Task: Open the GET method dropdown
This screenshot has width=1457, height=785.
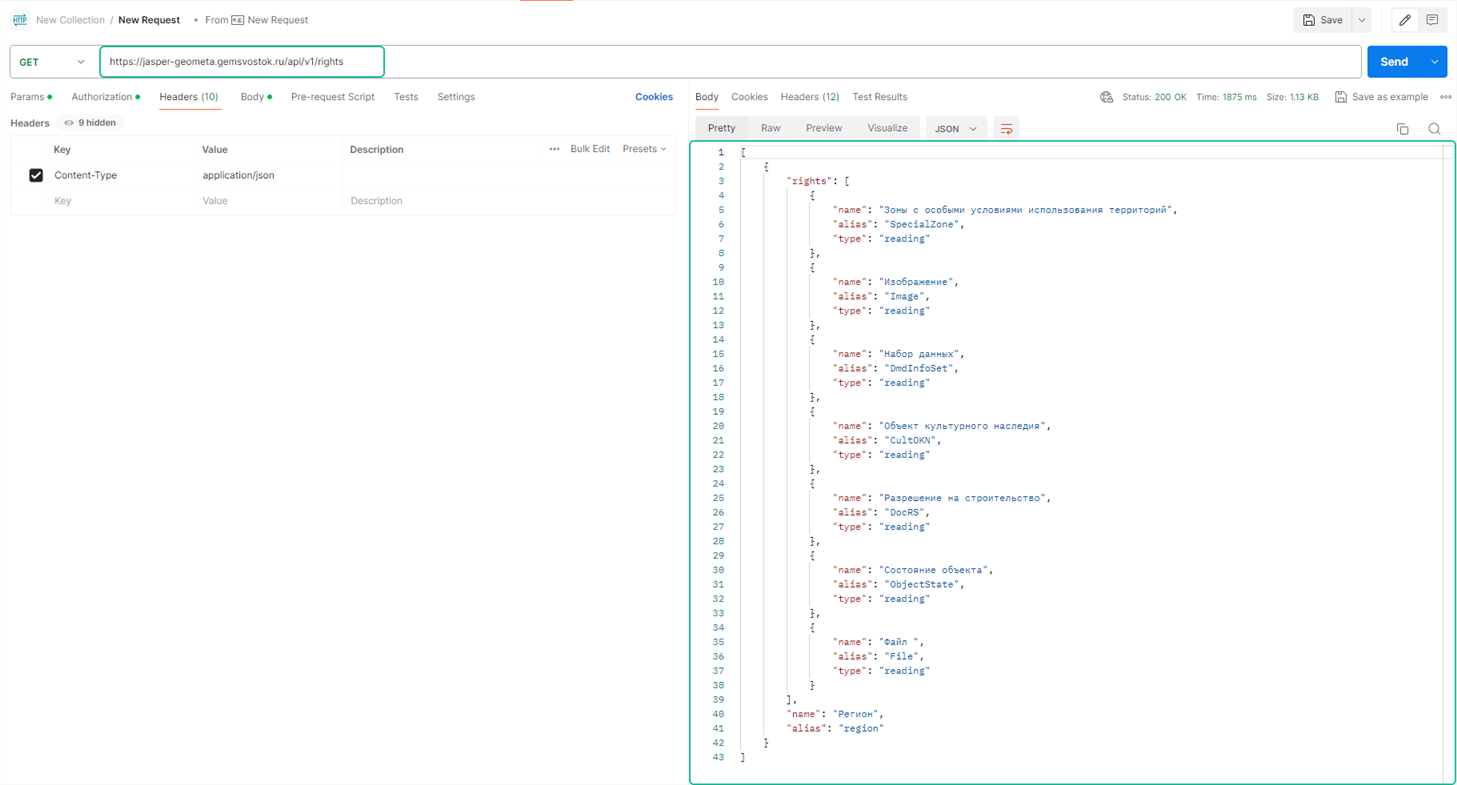Action: (53, 62)
